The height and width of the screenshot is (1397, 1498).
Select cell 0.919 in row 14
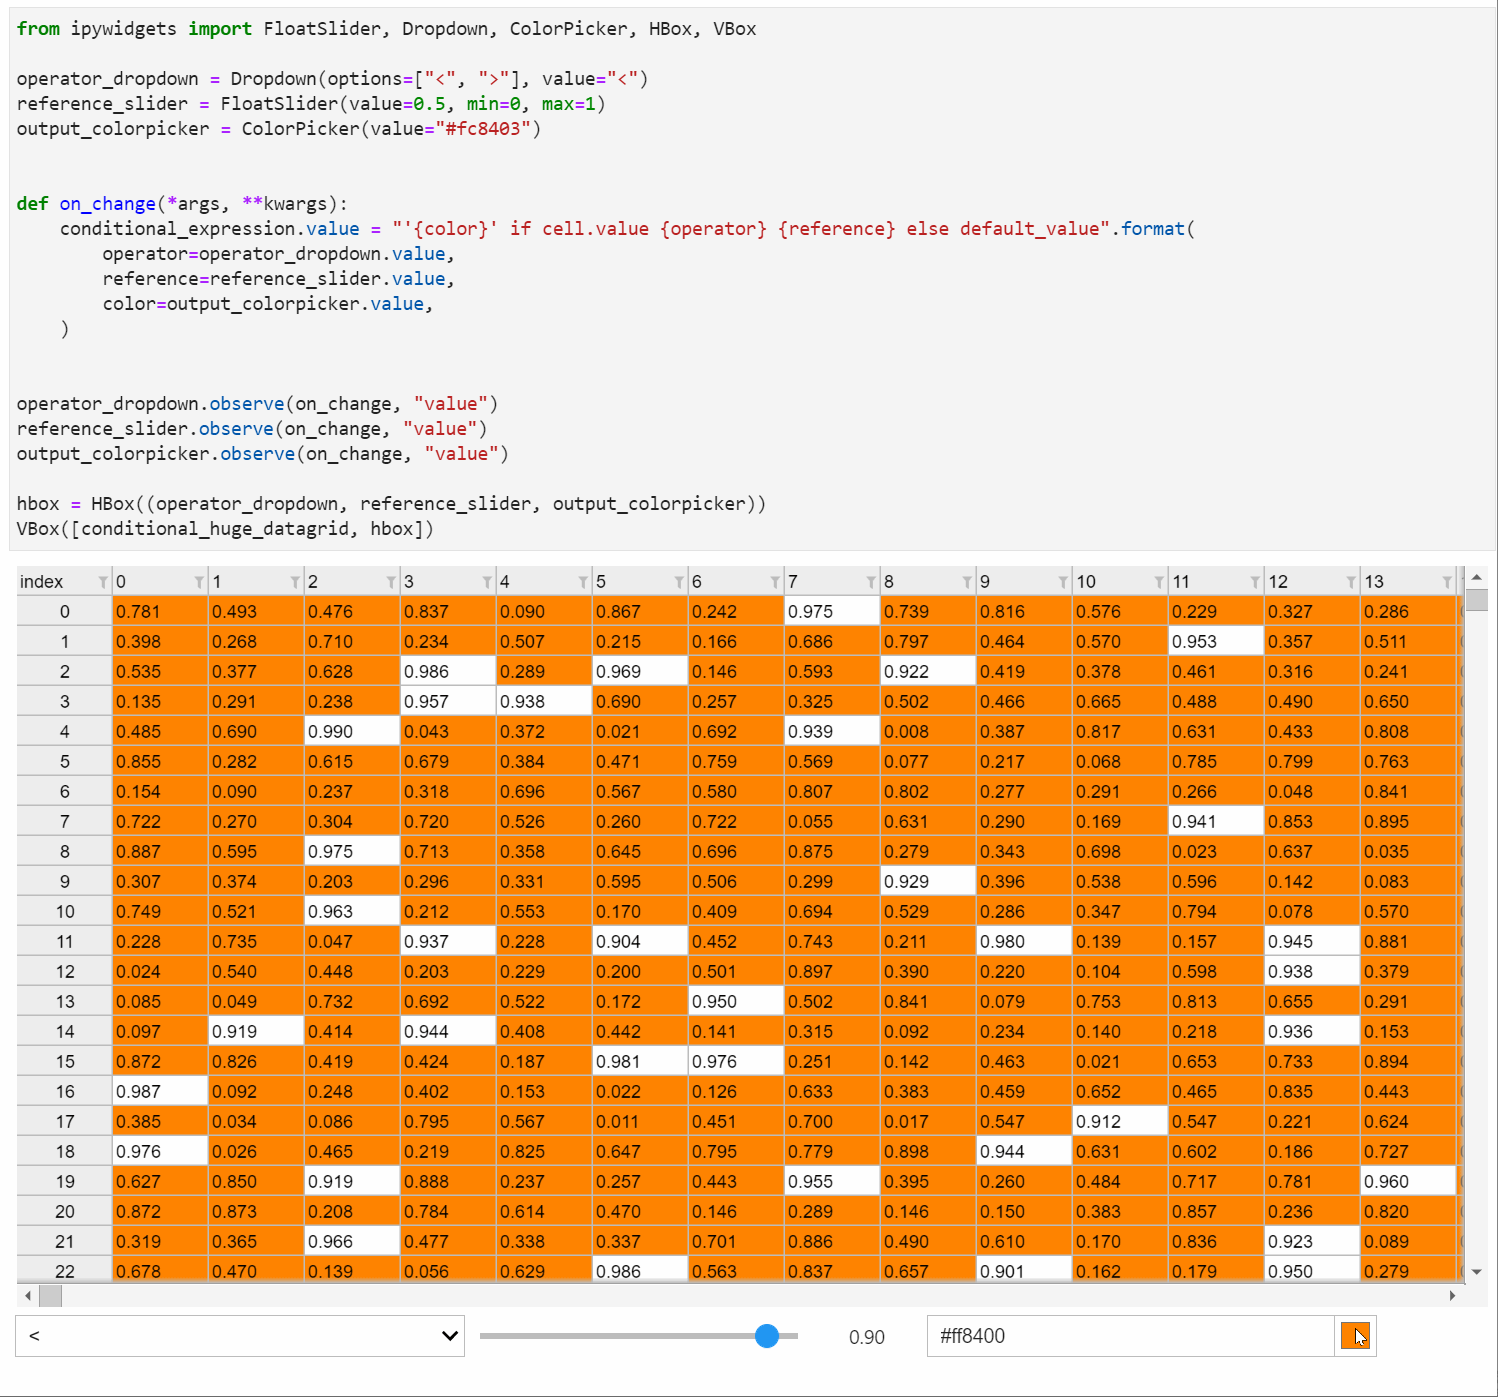[256, 1031]
